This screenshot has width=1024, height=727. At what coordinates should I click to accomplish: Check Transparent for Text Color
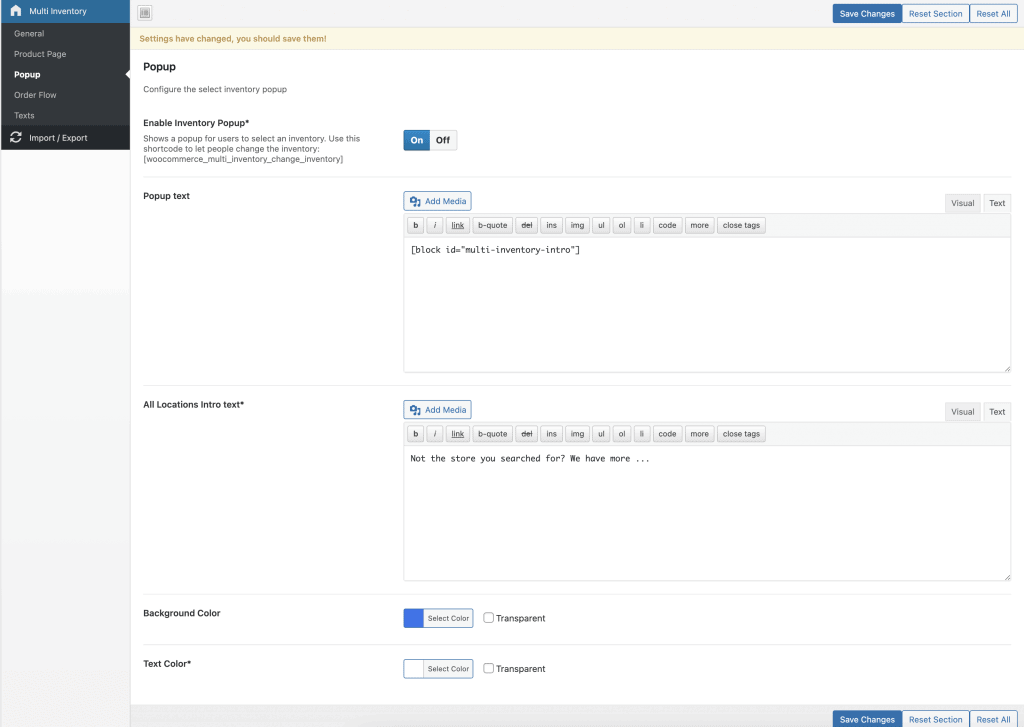pos(488,668)
